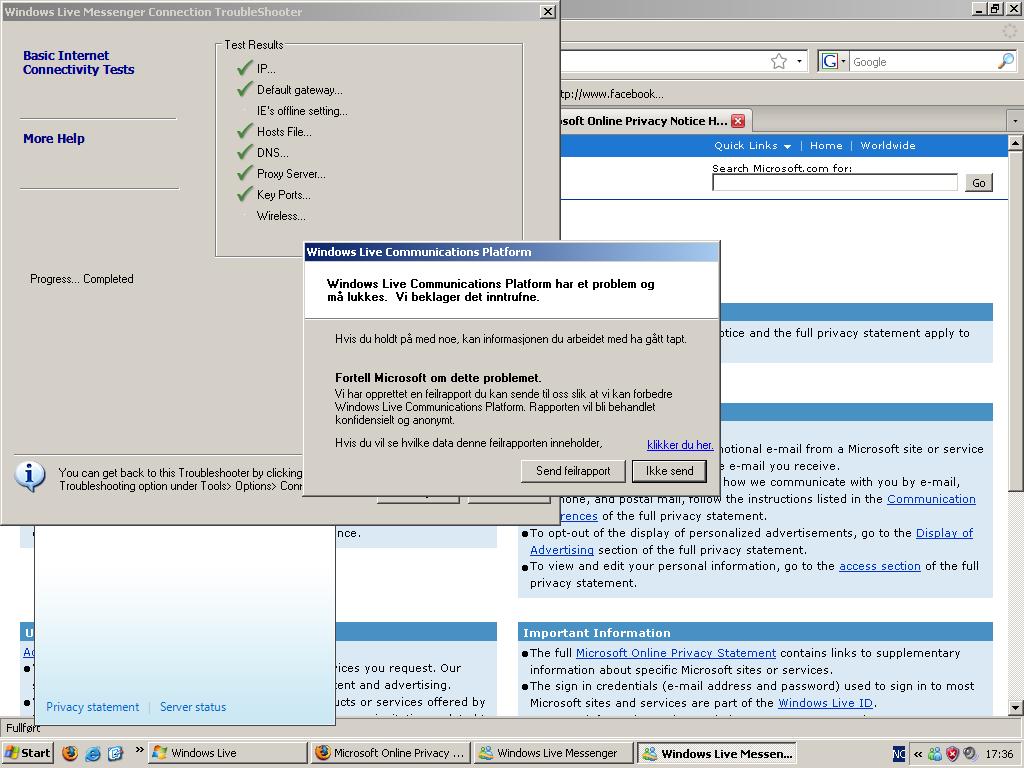Click the 'Wireless...' test result
Viewport: 1024px width, 768px height.
pyautogui.click(x=281, y=216)
